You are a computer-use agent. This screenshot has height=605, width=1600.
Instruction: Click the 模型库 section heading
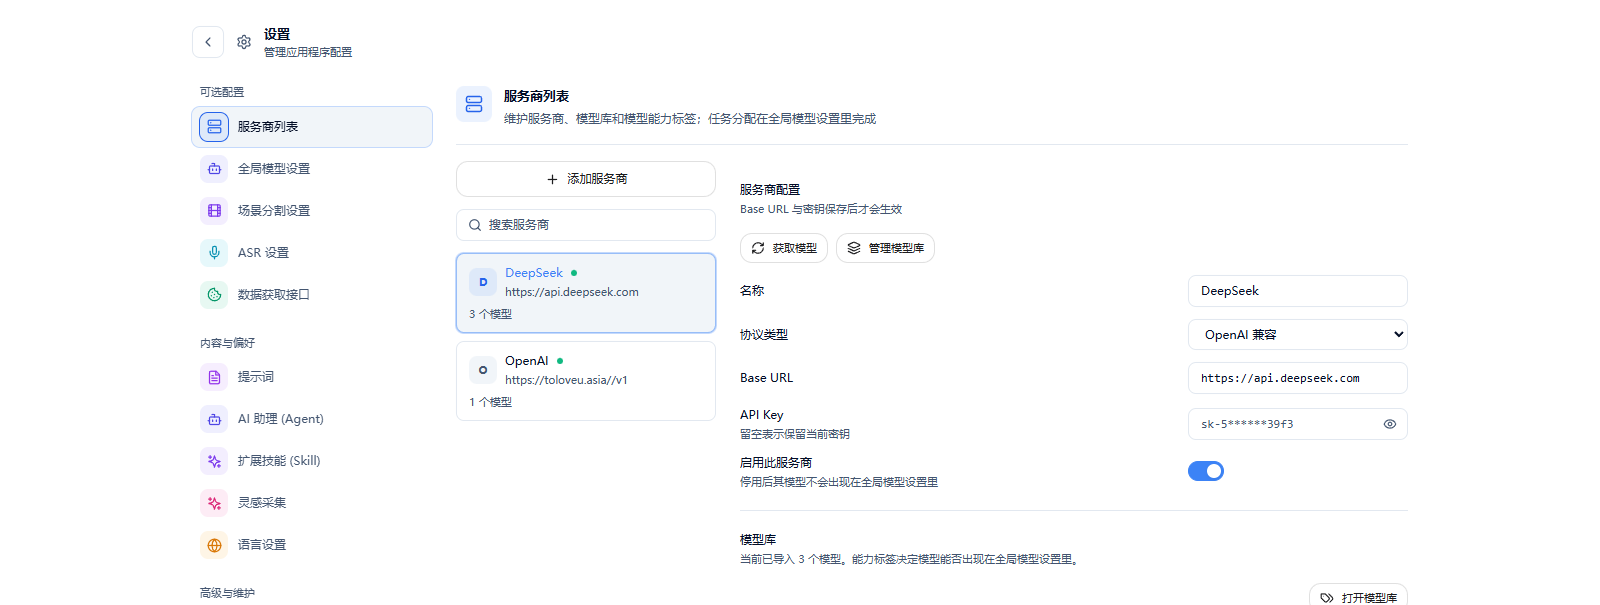point(758,539)
